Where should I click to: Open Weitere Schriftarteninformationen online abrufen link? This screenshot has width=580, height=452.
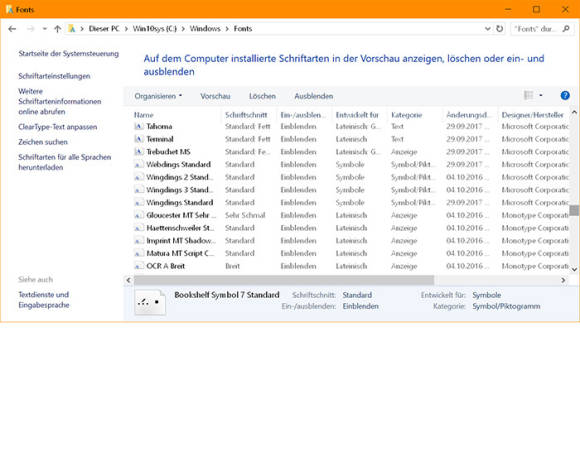(x=60, y=101)
